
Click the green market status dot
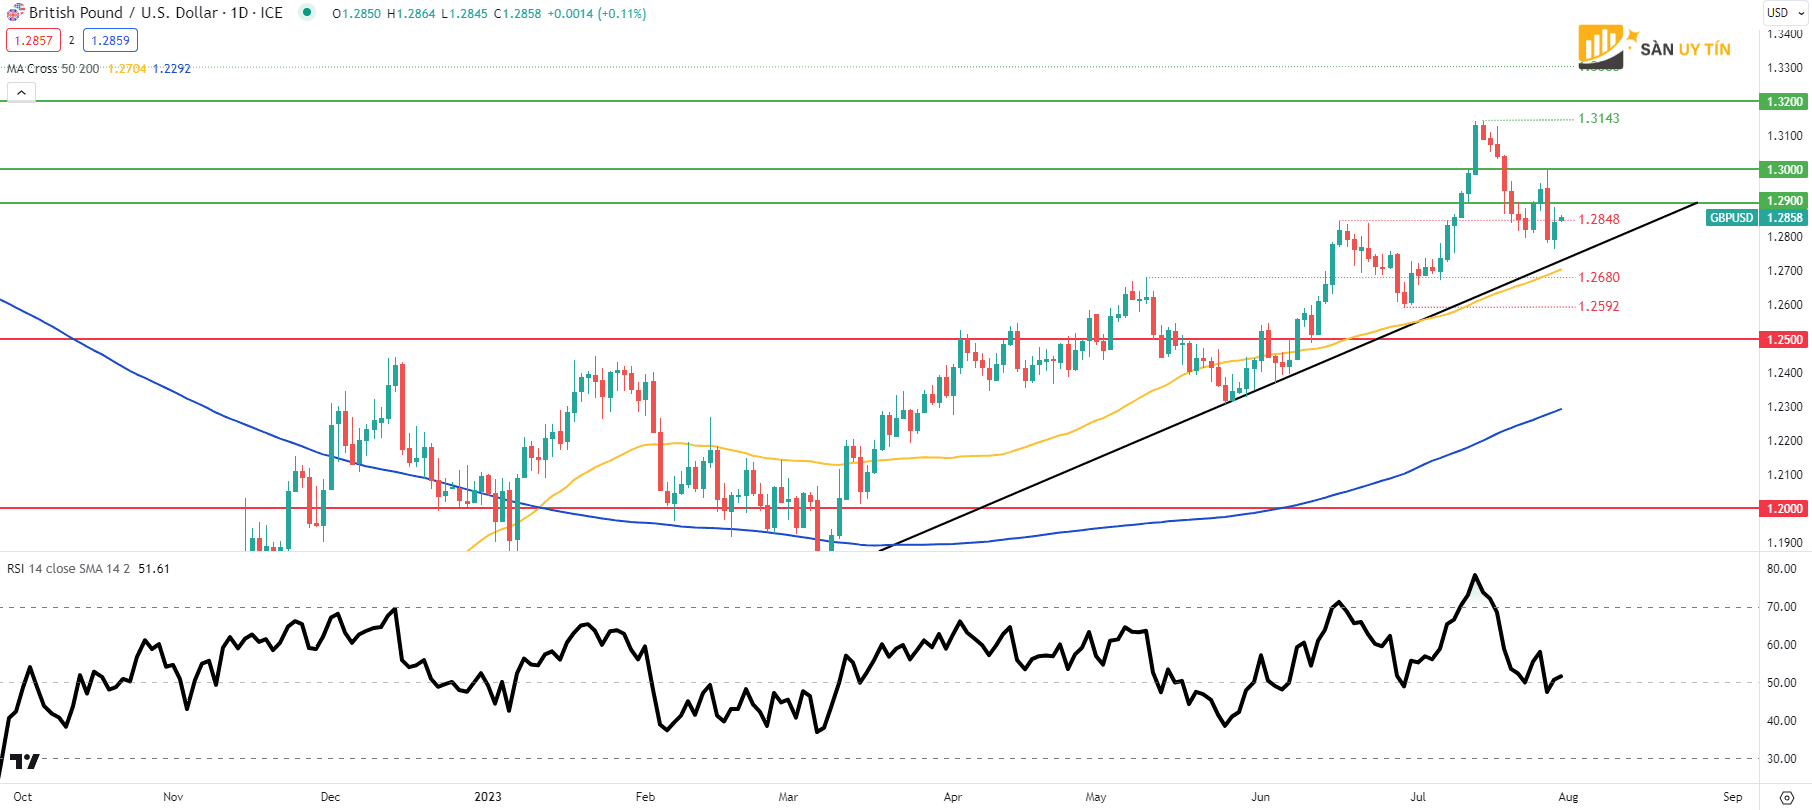307,13
